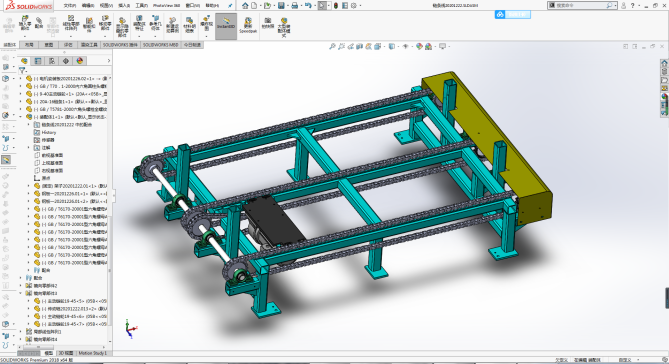Image resolution: width=669 pixels, height=364 pixels.
Task: Click the user login icon
Action: (623, 6)
